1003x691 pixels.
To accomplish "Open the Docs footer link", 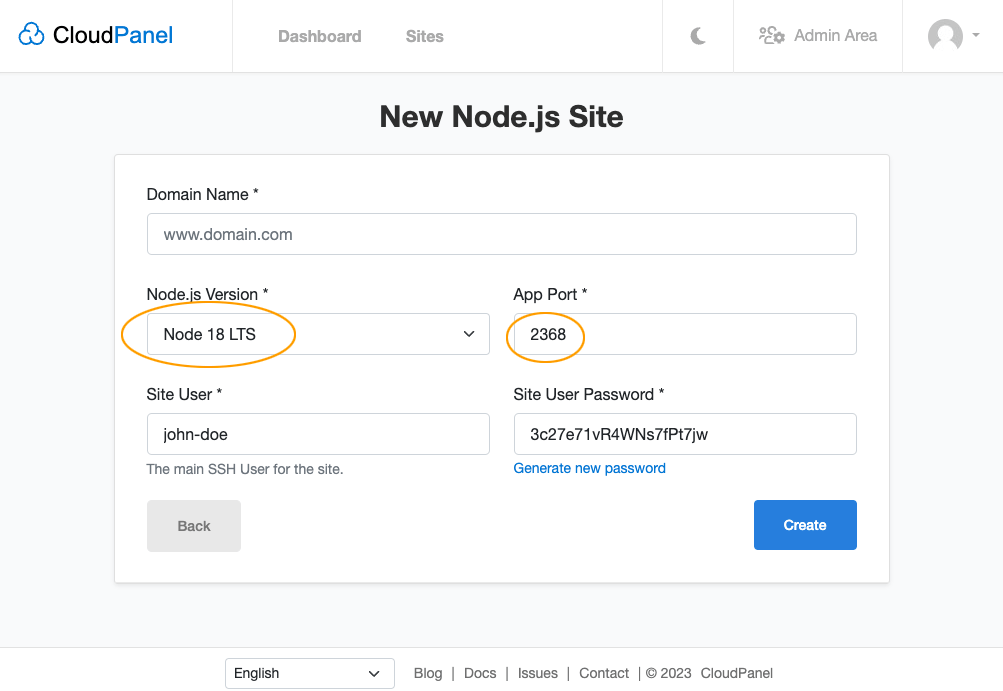I will pos(479,673).
